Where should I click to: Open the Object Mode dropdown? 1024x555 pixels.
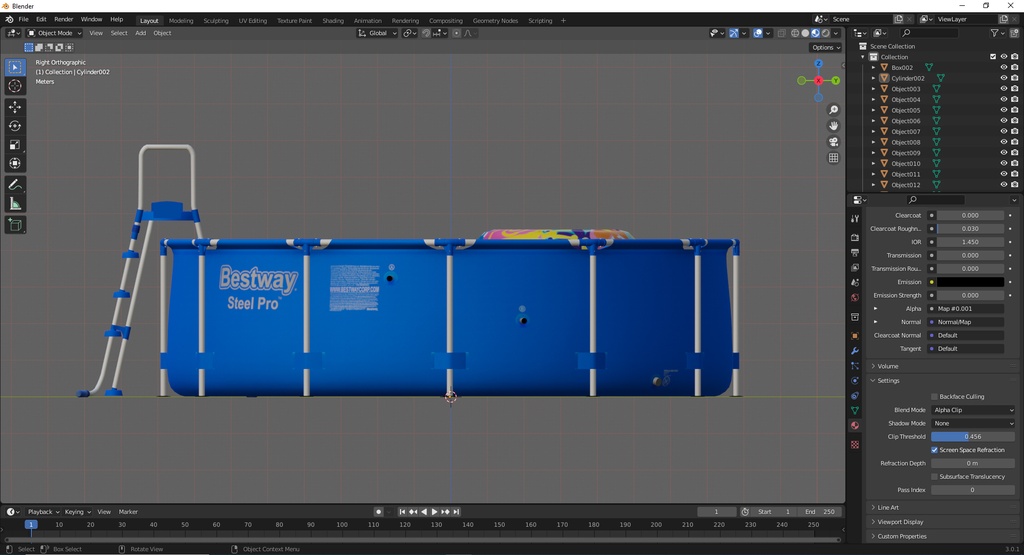(55, 33)
